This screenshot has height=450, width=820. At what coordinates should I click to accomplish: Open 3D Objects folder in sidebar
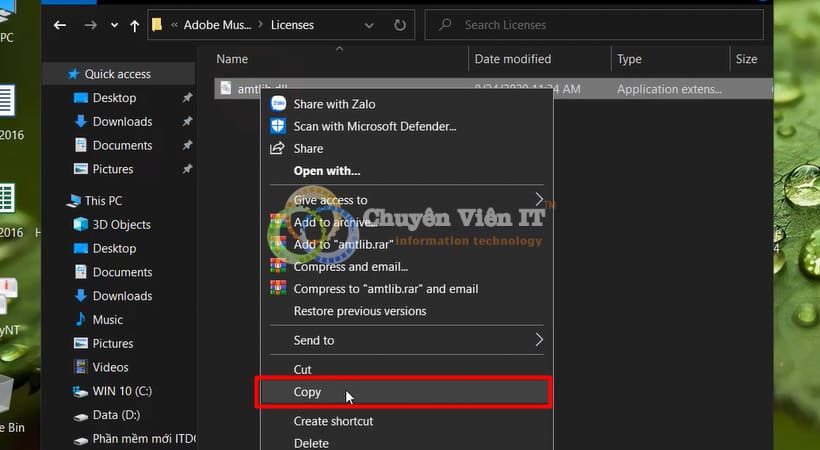[x=121, y=224]
